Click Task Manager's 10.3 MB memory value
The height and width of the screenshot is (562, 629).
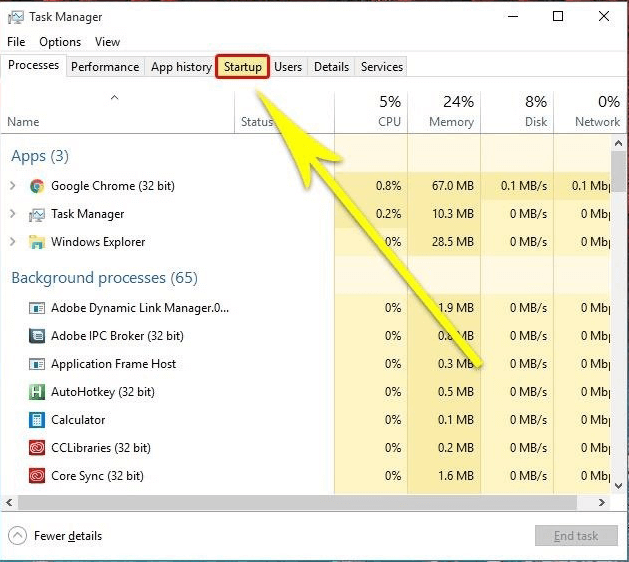point(452,214)
